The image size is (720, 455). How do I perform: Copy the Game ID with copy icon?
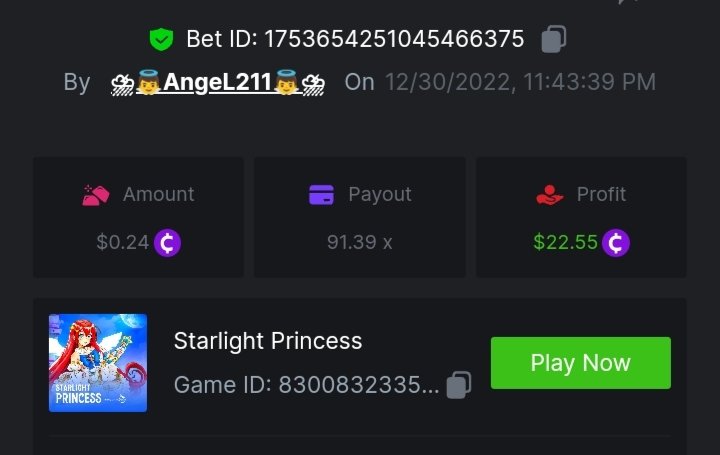click(459, 385)
